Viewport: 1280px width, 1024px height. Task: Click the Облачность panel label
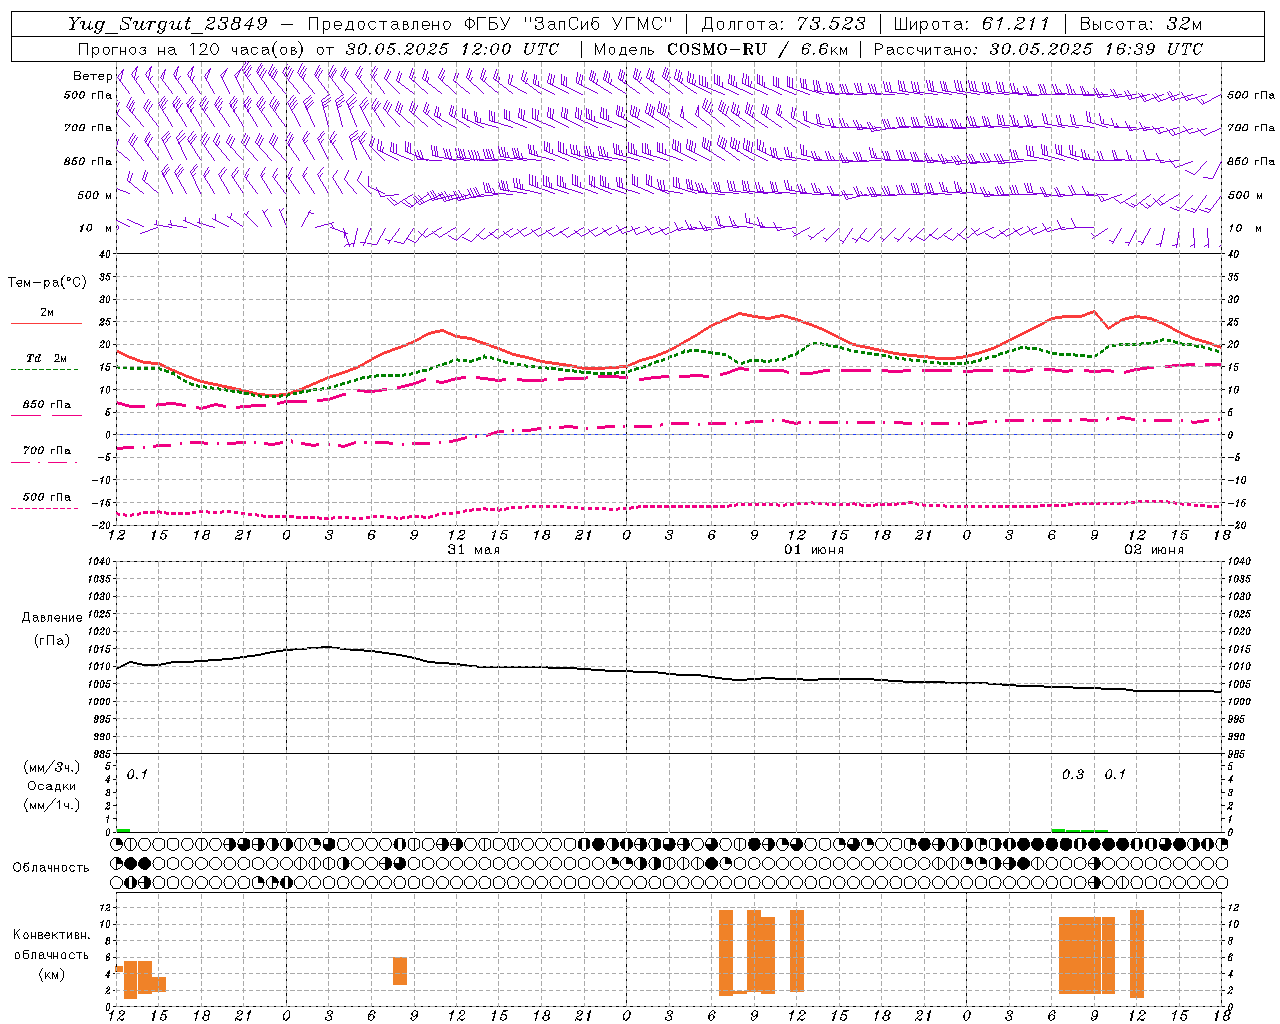51,868
